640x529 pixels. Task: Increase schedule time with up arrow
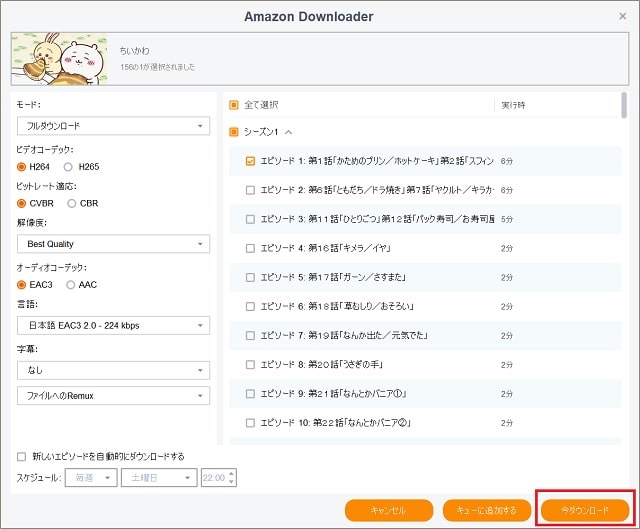tap(231, 473)
